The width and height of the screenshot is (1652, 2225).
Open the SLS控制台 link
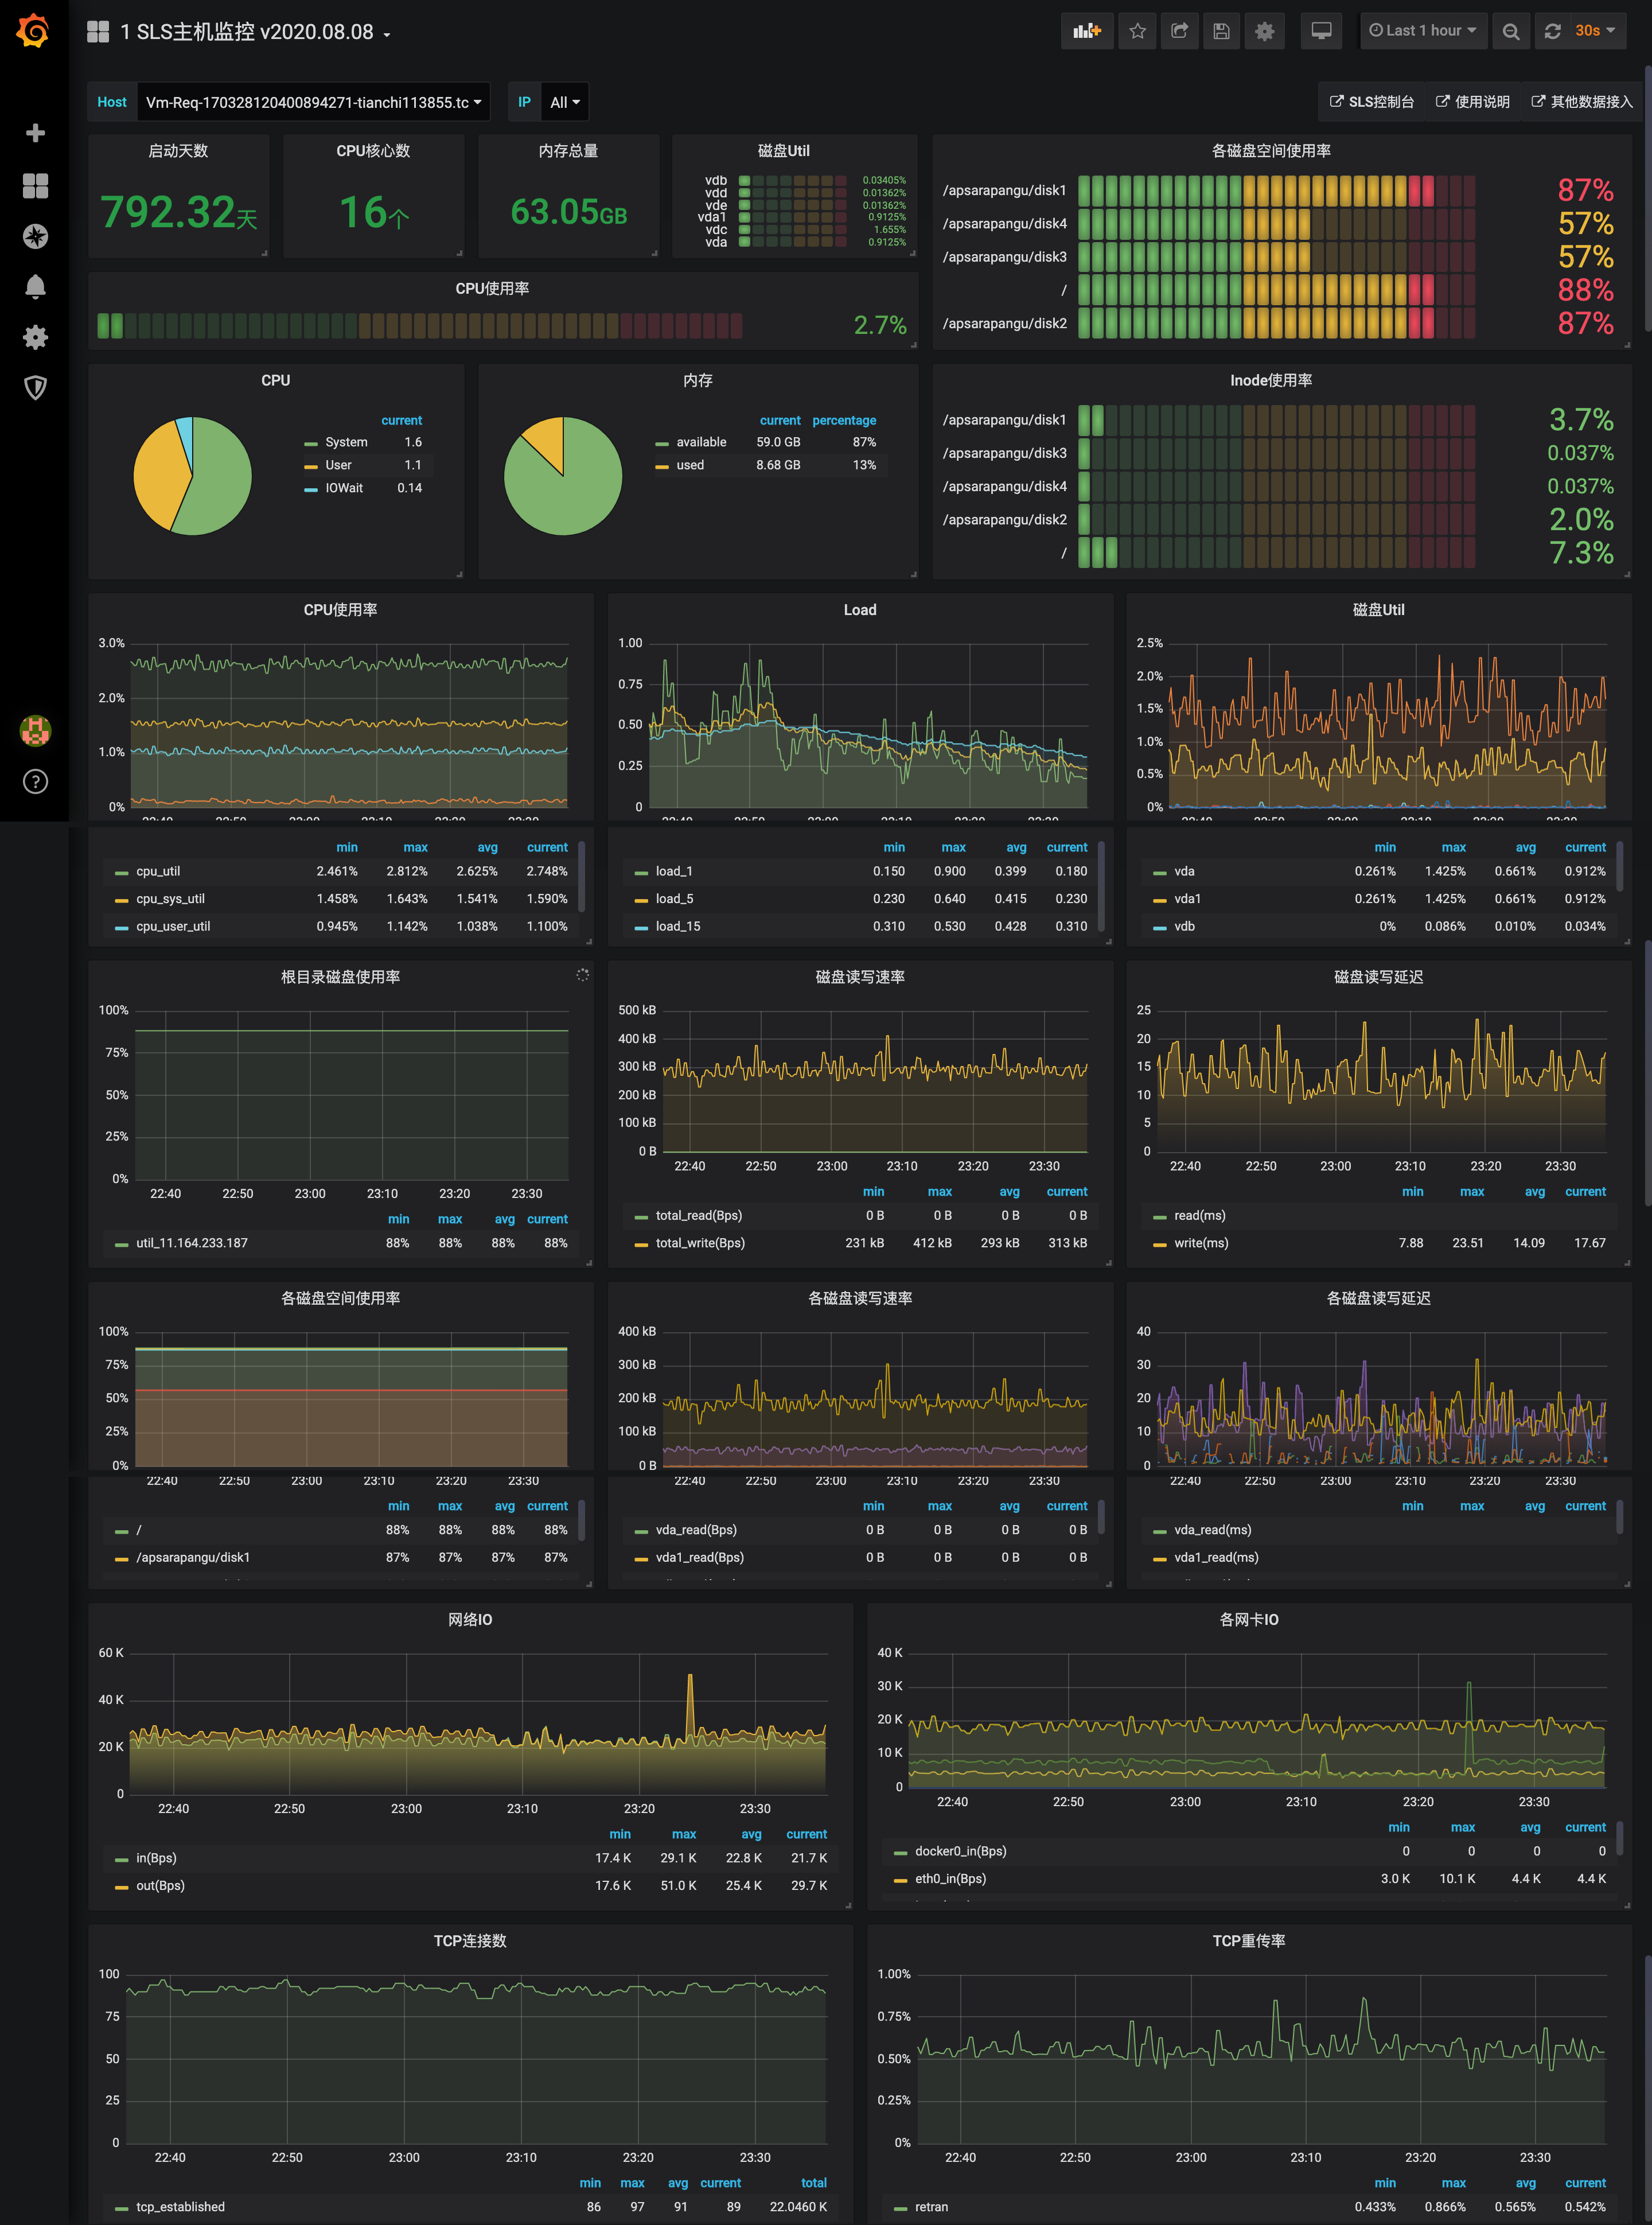(x=1371, y=102)
